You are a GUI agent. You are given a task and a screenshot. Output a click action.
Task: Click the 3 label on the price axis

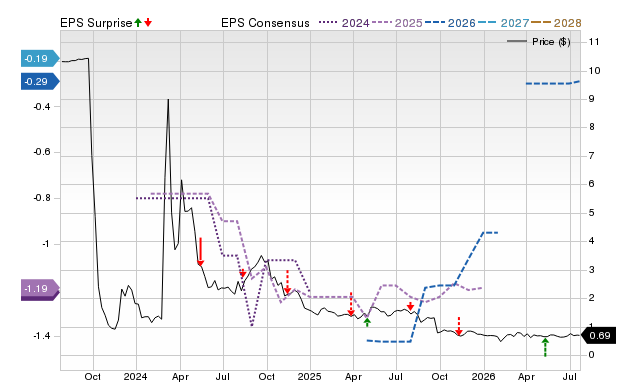(591, 270)
